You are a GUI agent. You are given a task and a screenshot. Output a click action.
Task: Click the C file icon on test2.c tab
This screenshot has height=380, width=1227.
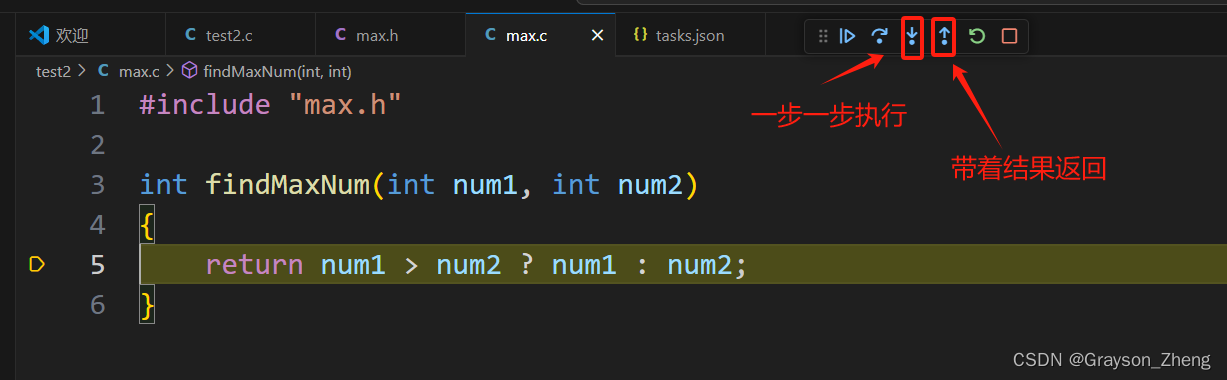pyautogui.click(x=190, y=35)
